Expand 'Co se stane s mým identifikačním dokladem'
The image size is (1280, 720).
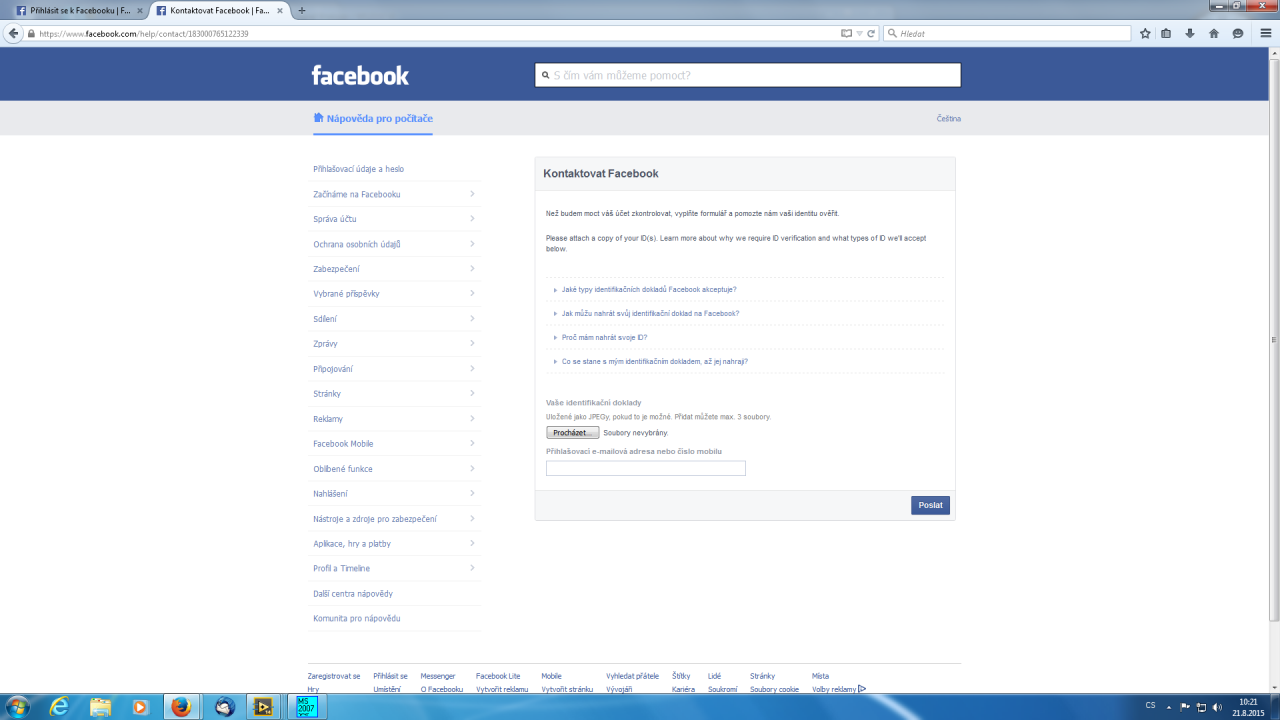click(x=654, y=361)
